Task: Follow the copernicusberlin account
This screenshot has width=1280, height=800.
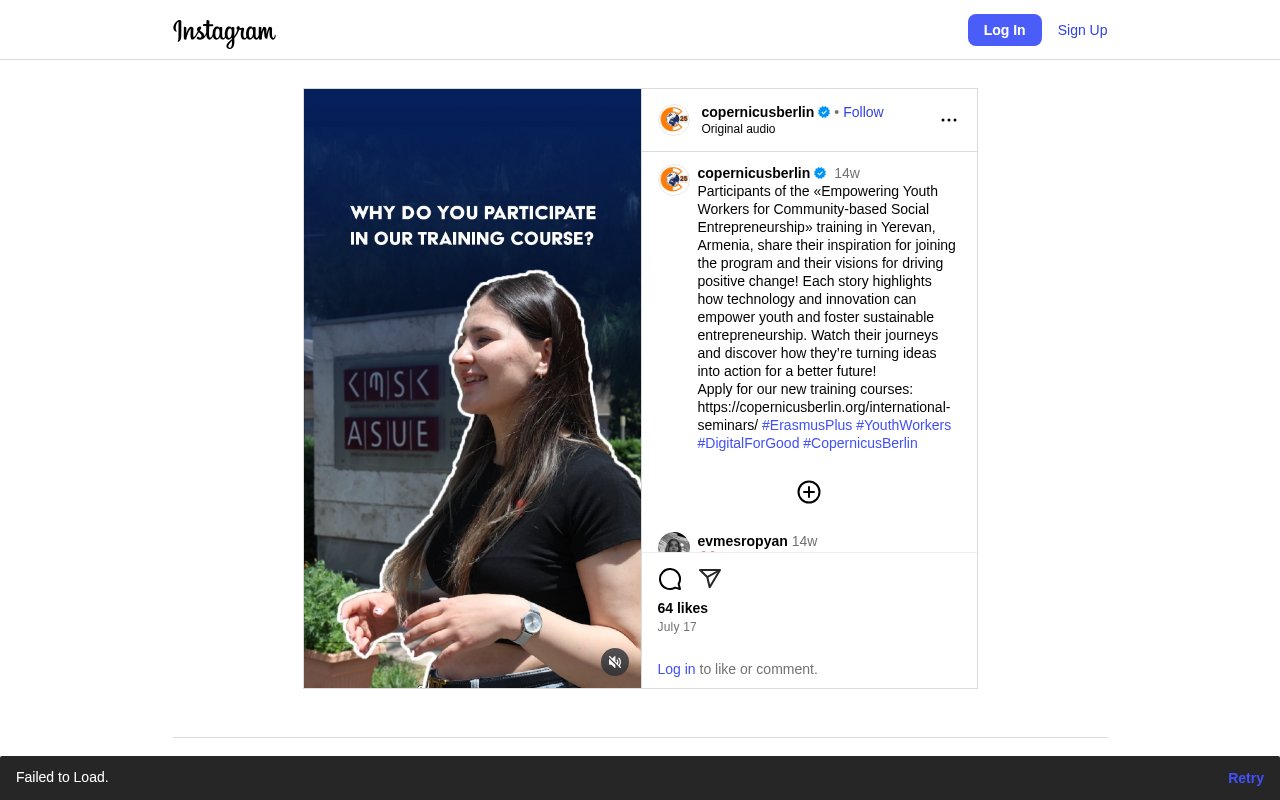Action: click(863, 112)
